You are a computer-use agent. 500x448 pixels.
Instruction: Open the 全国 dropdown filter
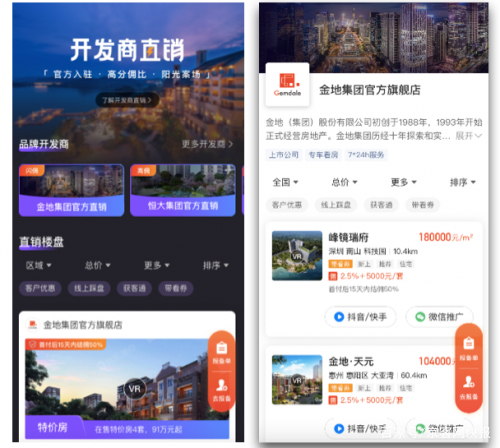285,182
